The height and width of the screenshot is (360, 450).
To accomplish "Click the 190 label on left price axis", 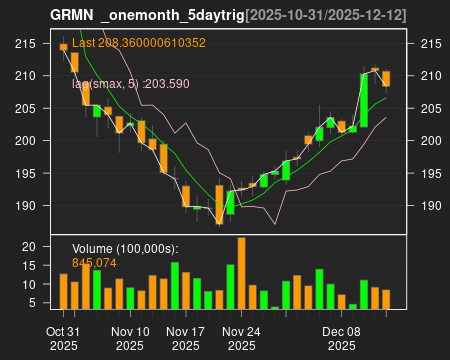I will pos(25,206).
